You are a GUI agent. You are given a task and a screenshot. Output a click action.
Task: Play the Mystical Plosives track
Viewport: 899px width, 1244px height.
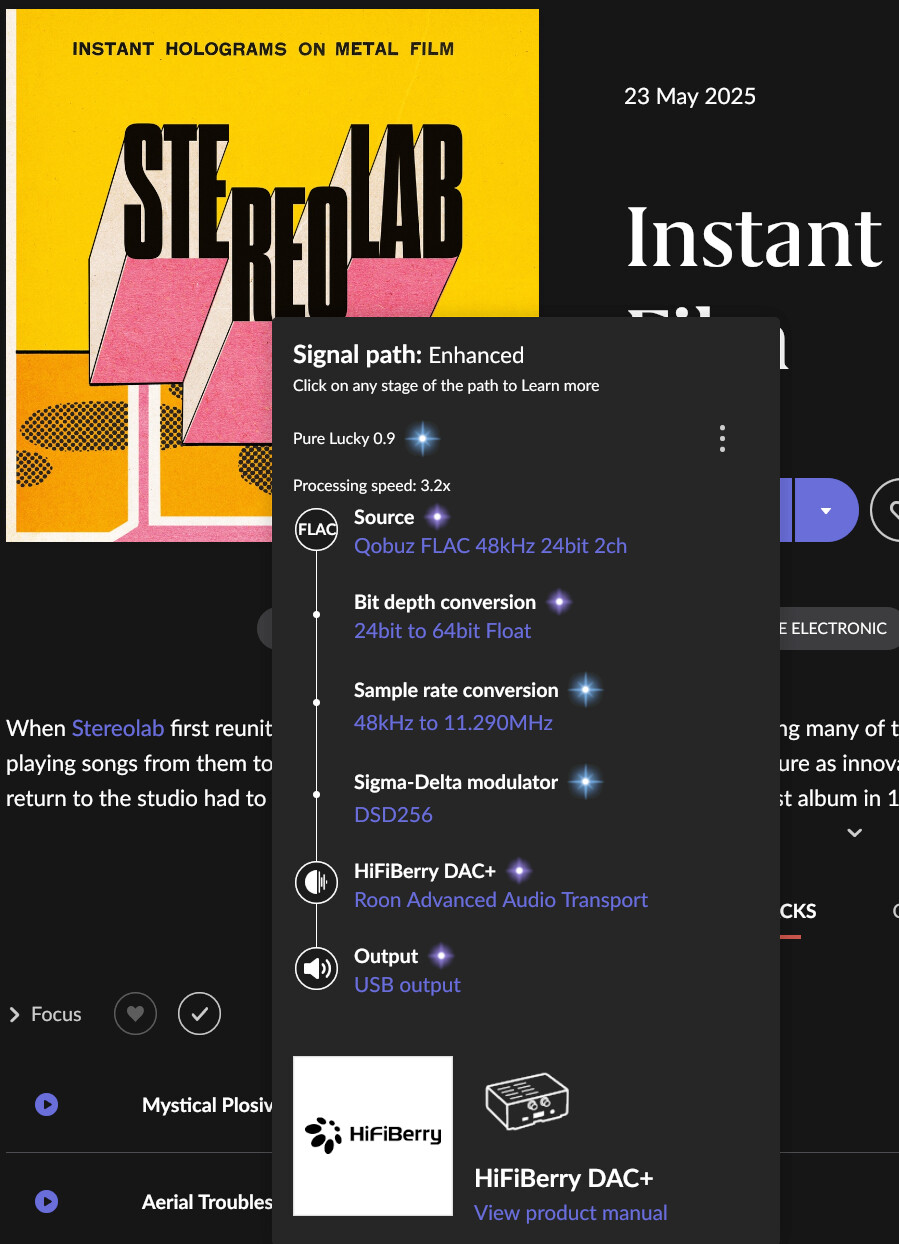point(46,1105)
